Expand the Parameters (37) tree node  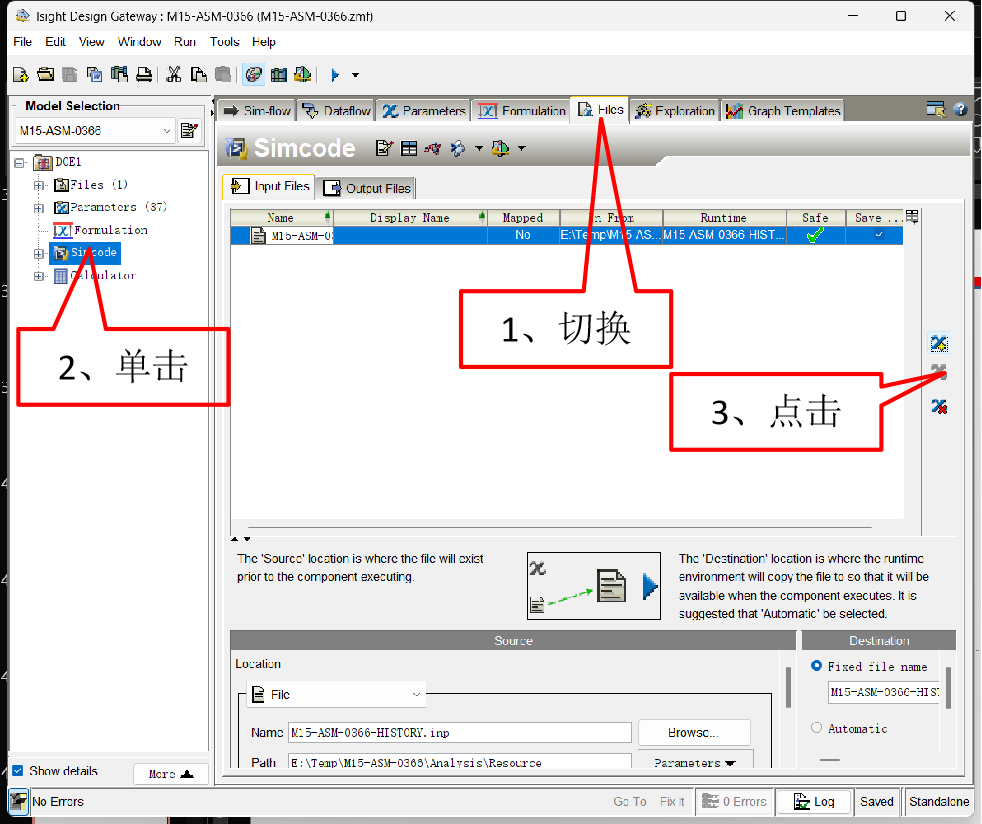pos(40,207)
